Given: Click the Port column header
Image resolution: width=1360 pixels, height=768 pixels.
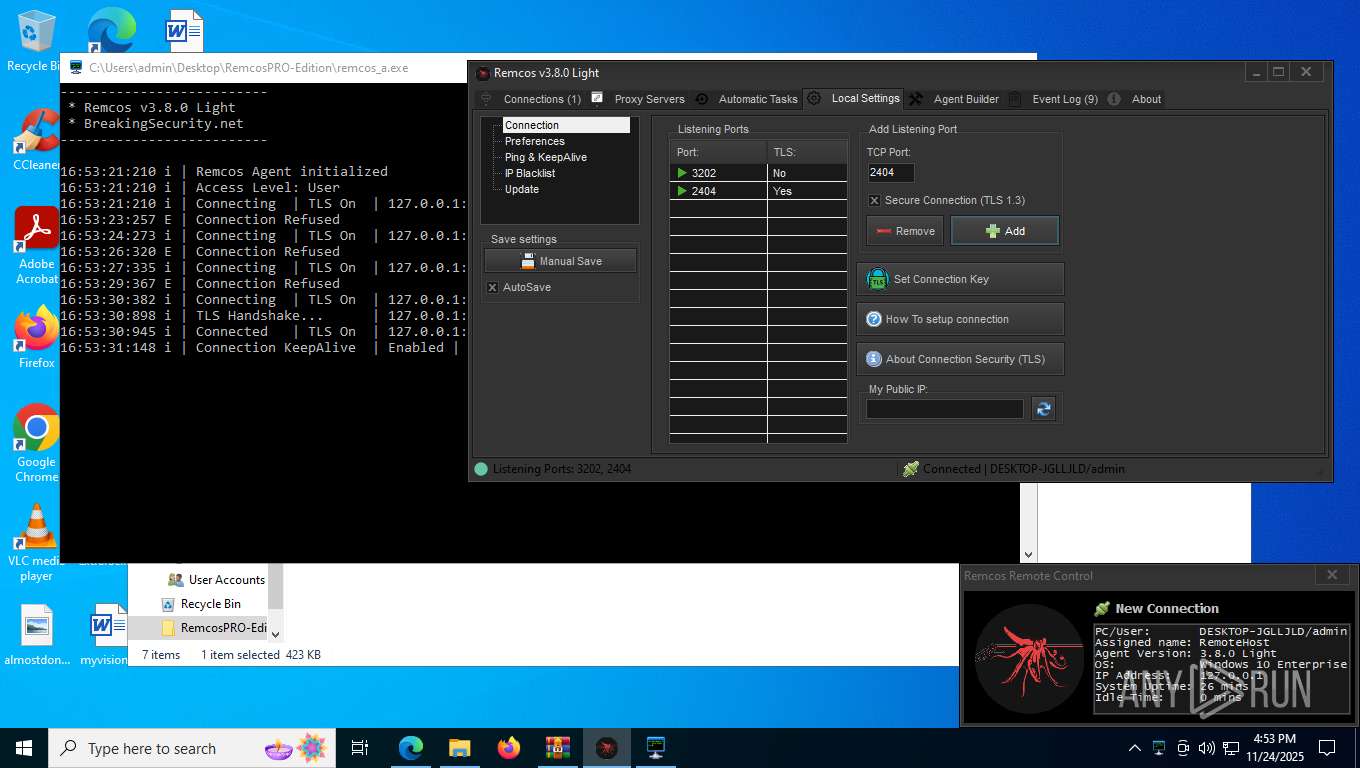Looking at the screenshot, I should [718, 152].
